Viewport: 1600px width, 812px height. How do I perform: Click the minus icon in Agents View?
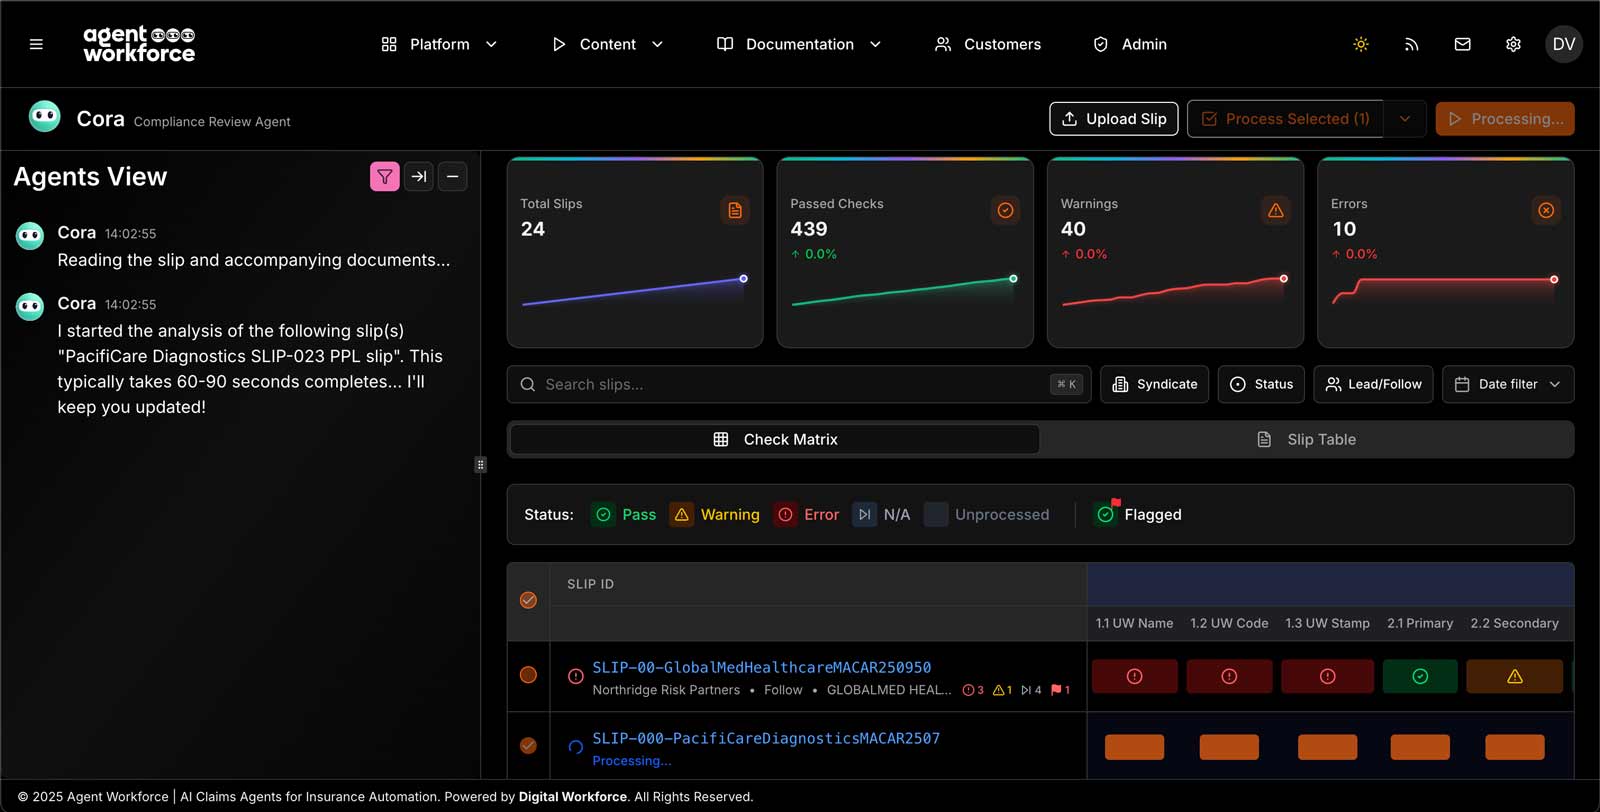(453, 177)
